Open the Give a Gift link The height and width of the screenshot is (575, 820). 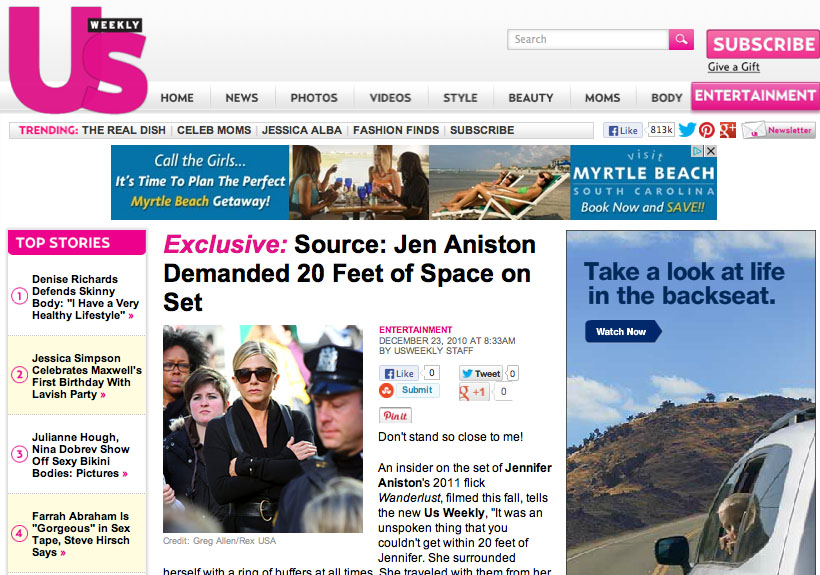[733, 67]
